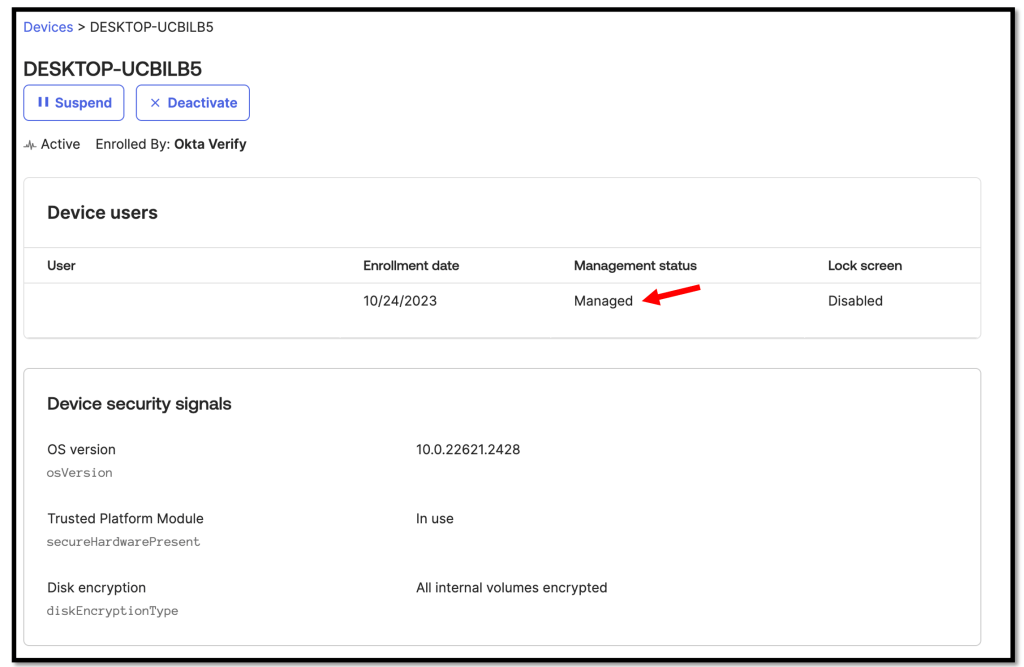Click the Active status pulse icon

(x=30, y=145)
